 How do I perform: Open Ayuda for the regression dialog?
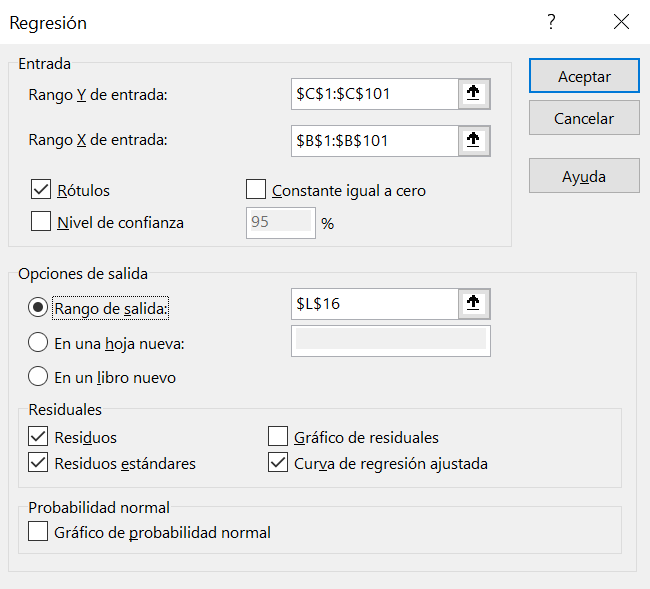pos(584,176)
